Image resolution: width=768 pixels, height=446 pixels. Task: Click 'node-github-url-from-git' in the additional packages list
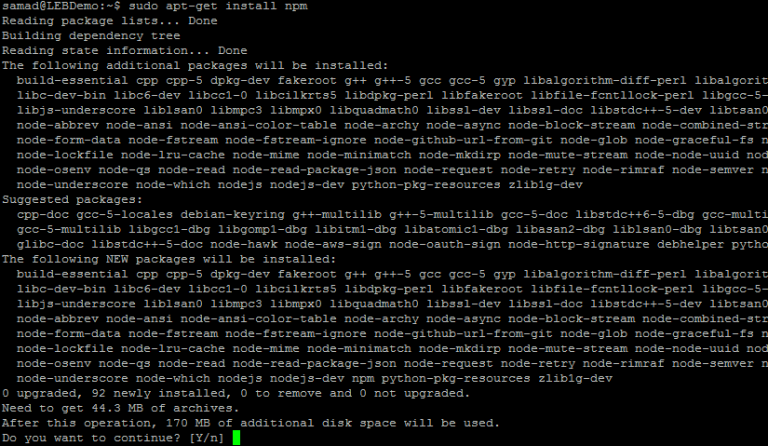click(463, 140)
